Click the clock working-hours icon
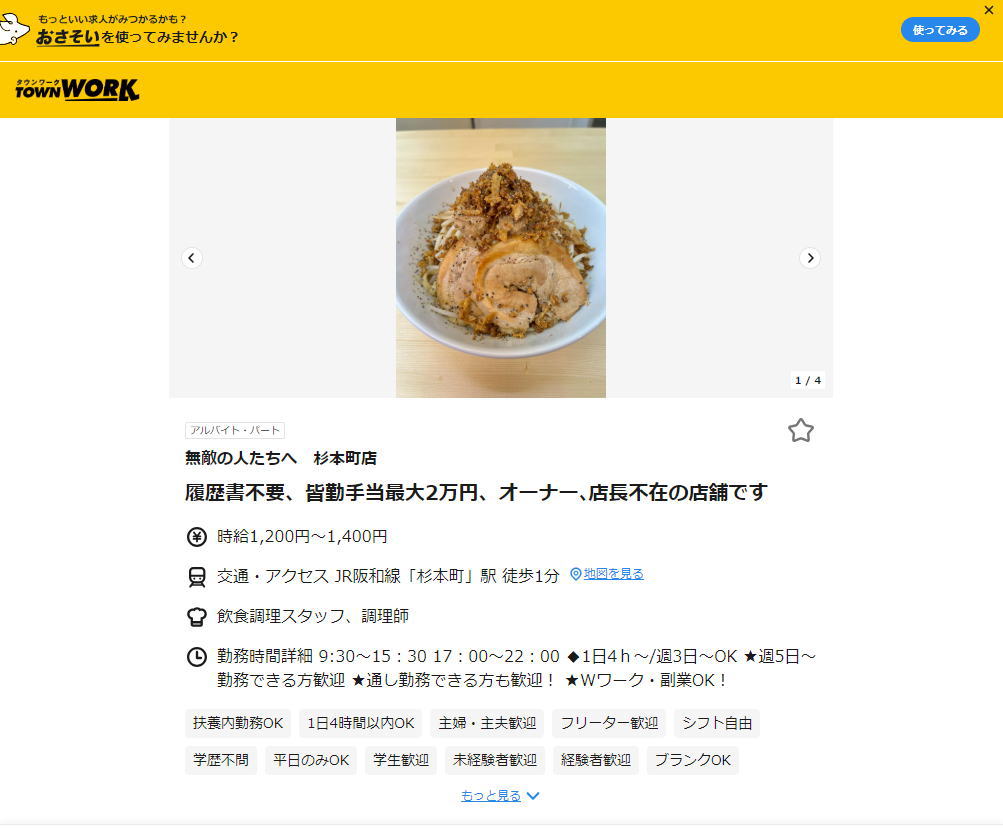 (x=196, y=657)
